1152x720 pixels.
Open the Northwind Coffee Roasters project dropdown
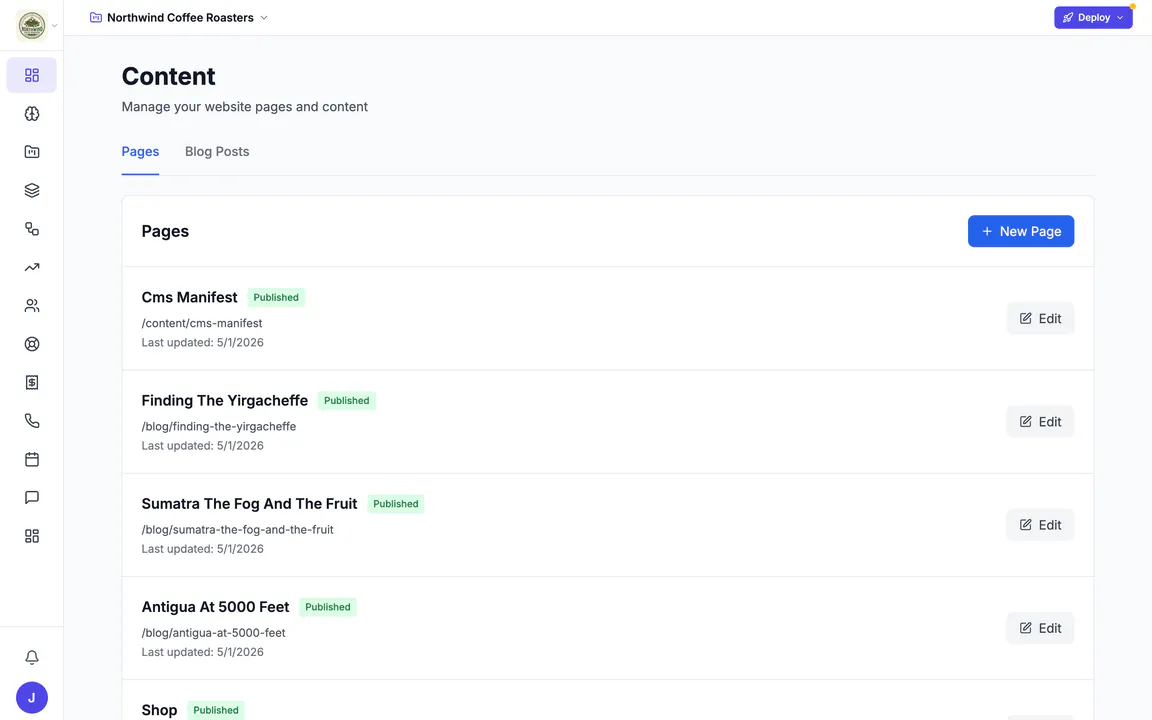click(179, 18)
